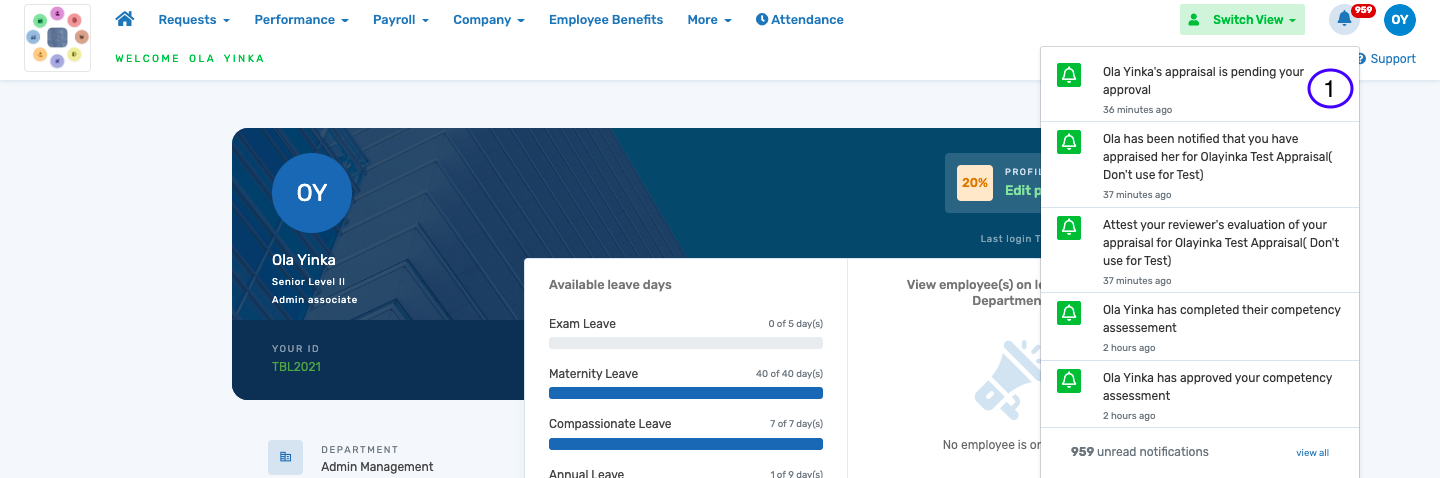Expand the Requests dropdown menu
Screen dimensions: 1440x478
click(194, 20)
